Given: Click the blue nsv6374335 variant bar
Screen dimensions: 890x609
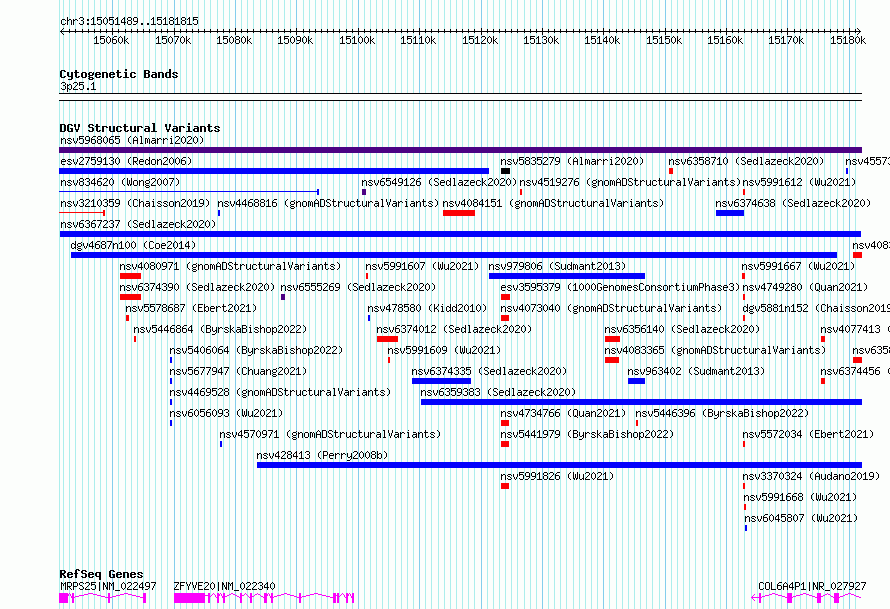Looking at the screenshot, I should point(442,381).
